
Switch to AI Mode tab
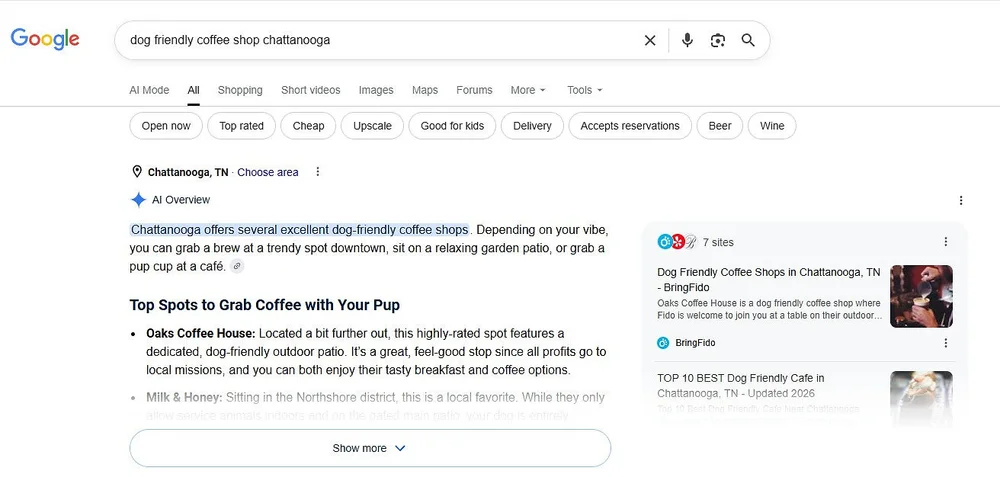(149, 90)
